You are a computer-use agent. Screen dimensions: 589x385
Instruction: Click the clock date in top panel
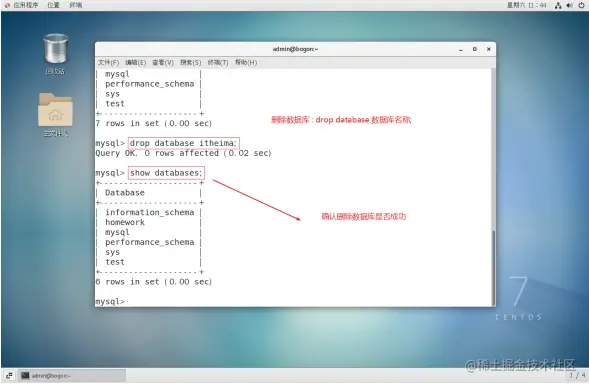(527, 5)
